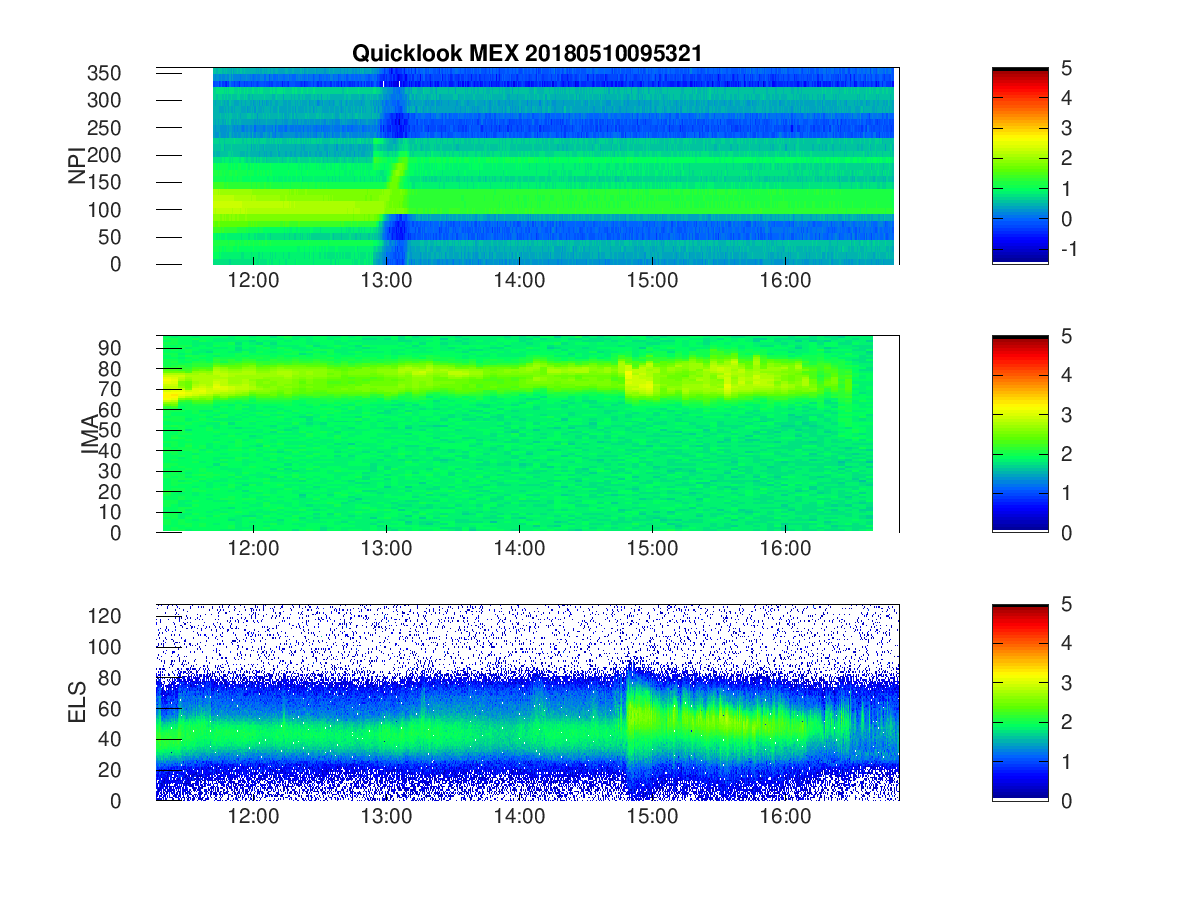Viewport: 1200px width, 900px height.
Task: Click the 15:00 label under IMA panel
Action: (x=652, y=550)
